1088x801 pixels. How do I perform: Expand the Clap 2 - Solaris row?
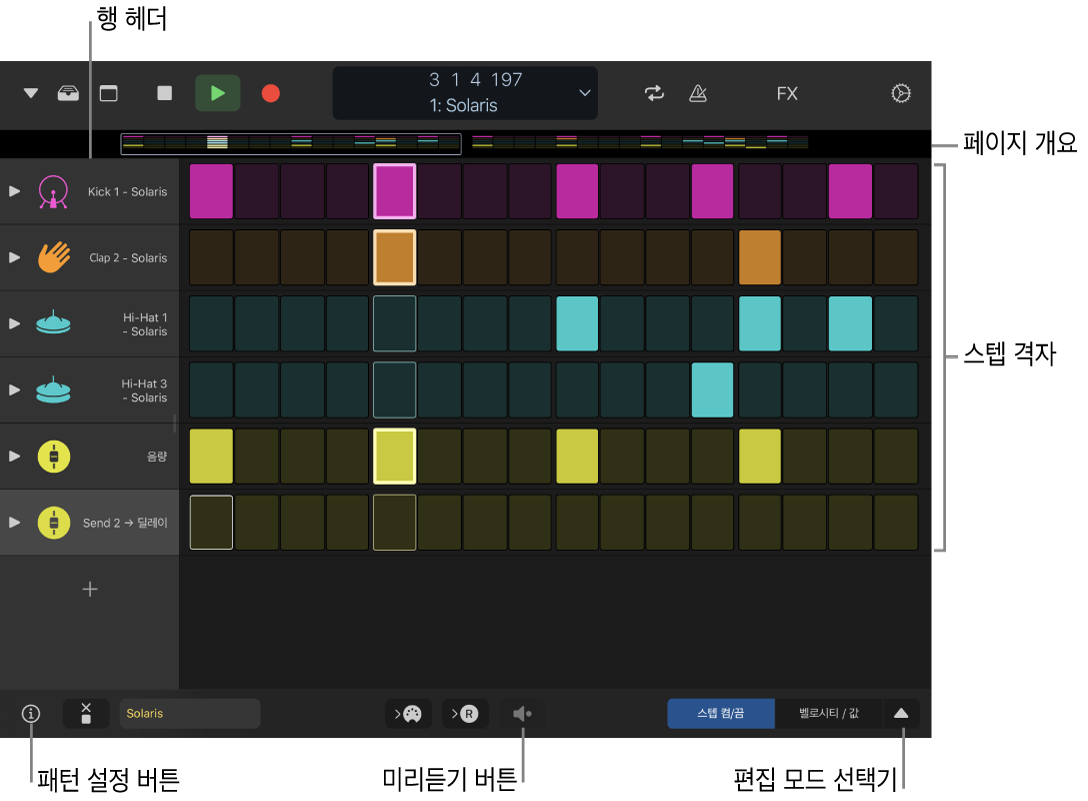point(14,257)
